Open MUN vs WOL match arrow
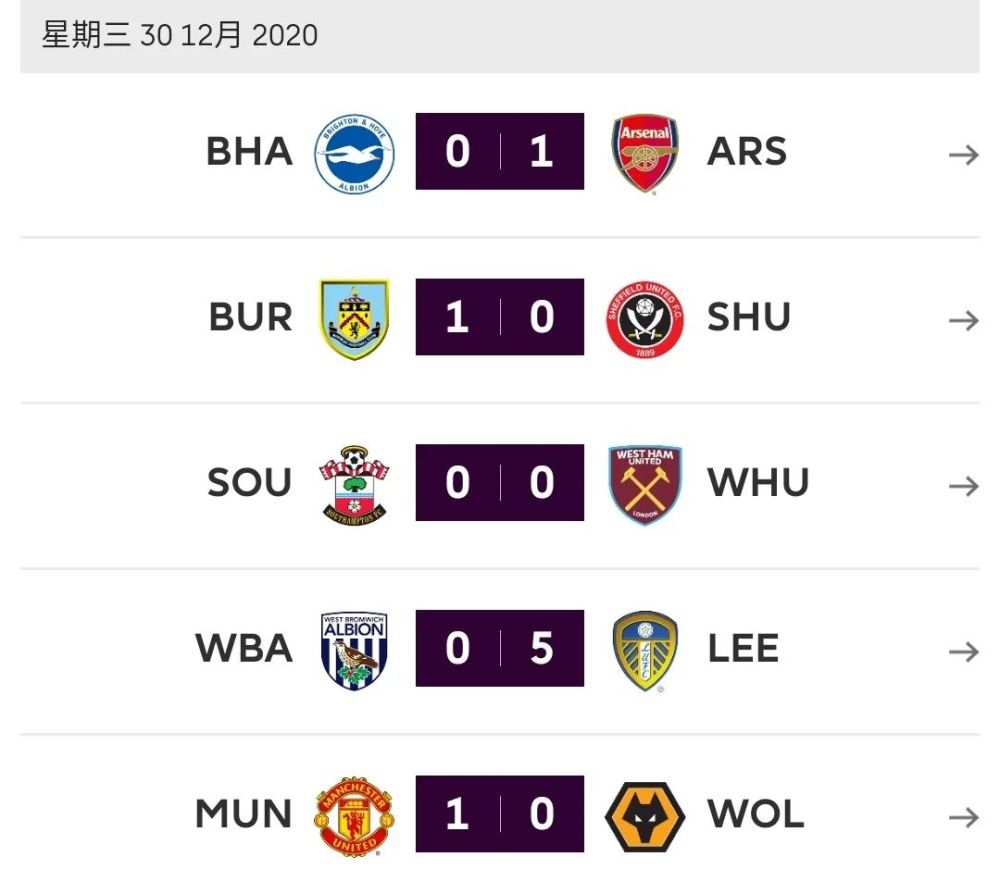The image size is (1000, 894). pos(964,817)
